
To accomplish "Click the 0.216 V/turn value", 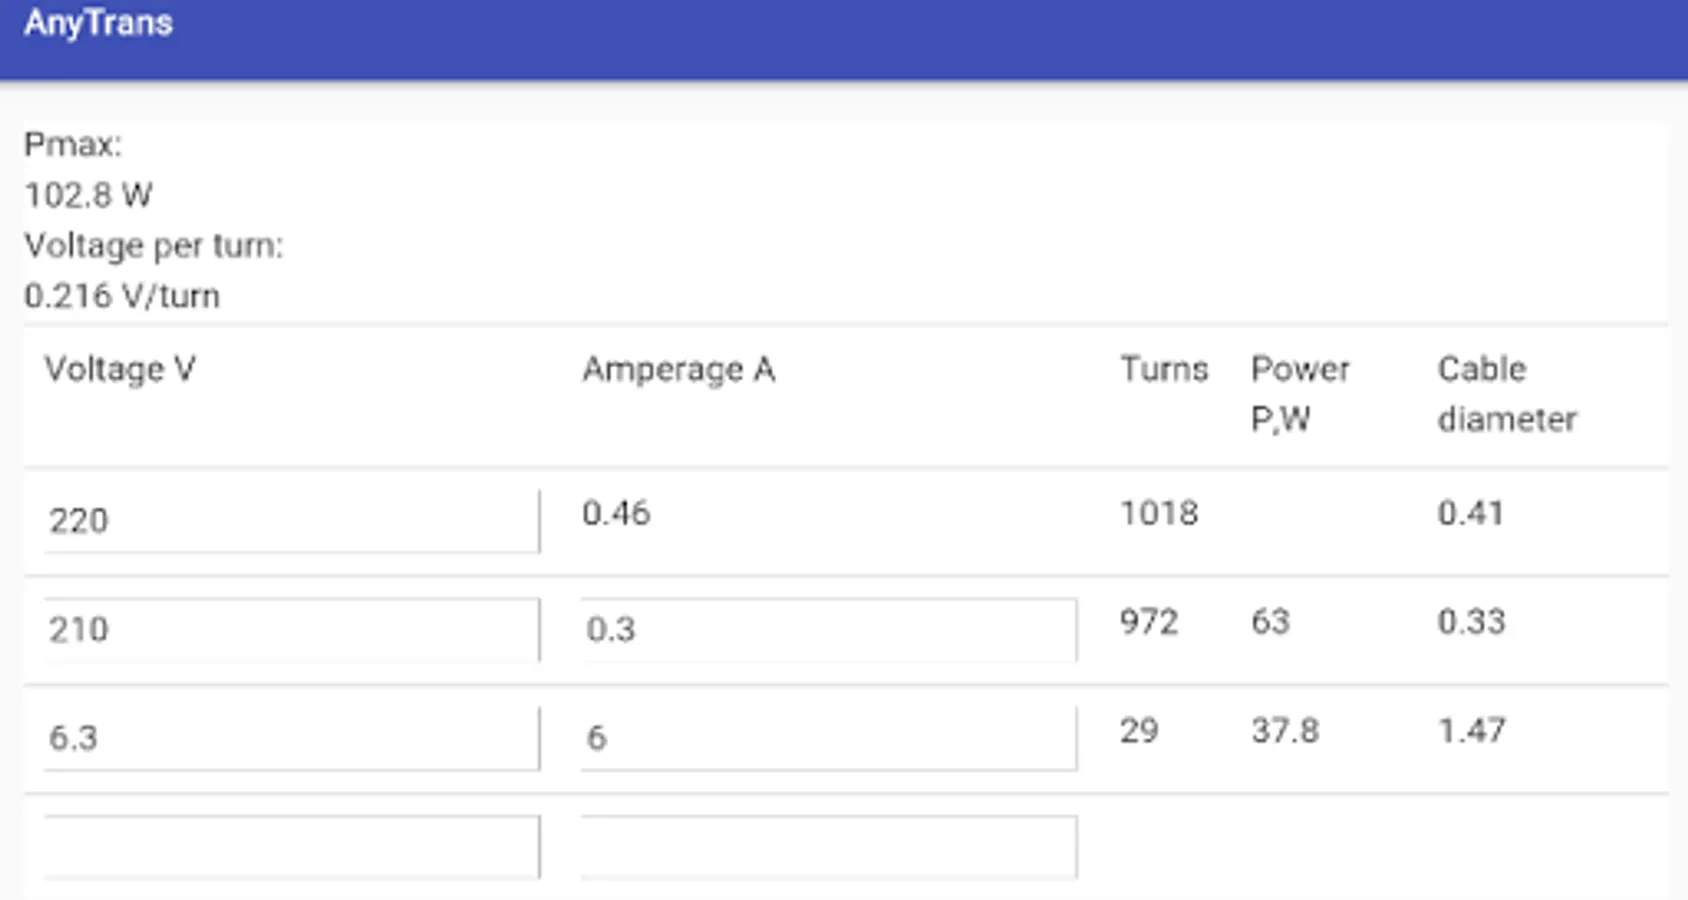I will [x=122, y=296].
